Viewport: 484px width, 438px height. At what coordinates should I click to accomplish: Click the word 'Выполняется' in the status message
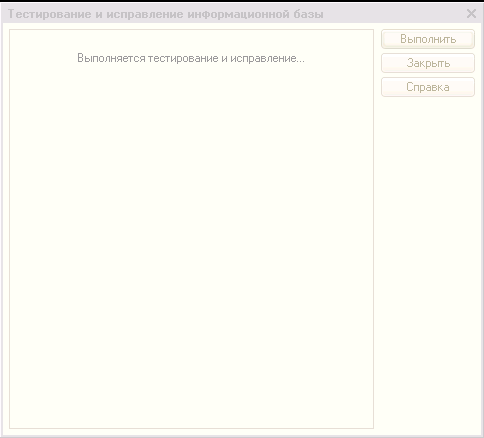click(111, 58)
